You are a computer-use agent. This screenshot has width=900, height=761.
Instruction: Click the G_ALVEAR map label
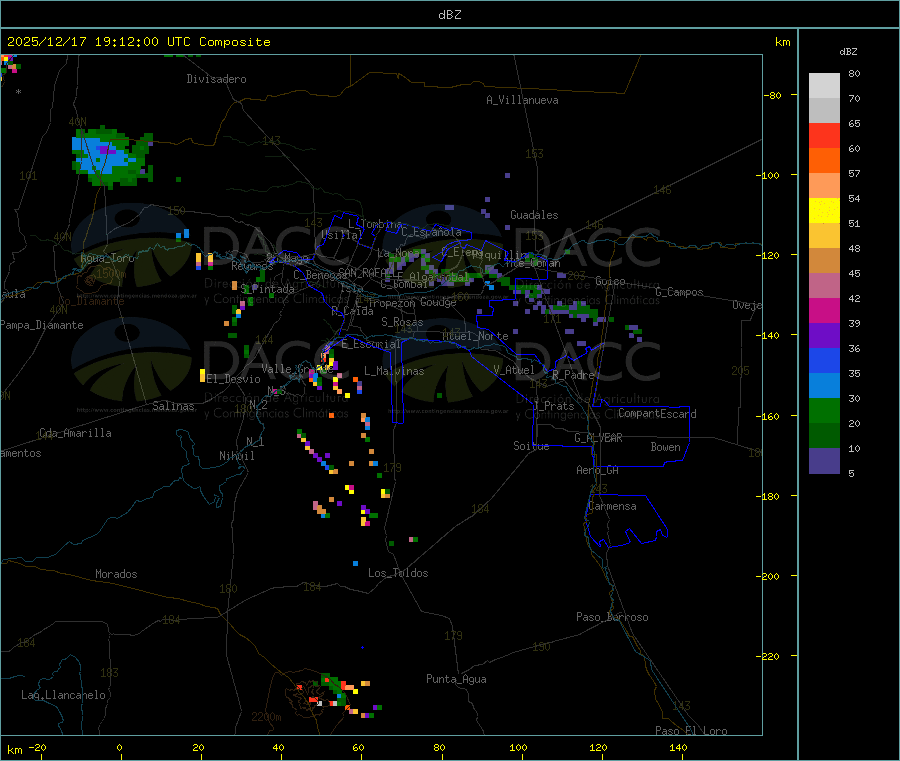click(x=598, y=438)
